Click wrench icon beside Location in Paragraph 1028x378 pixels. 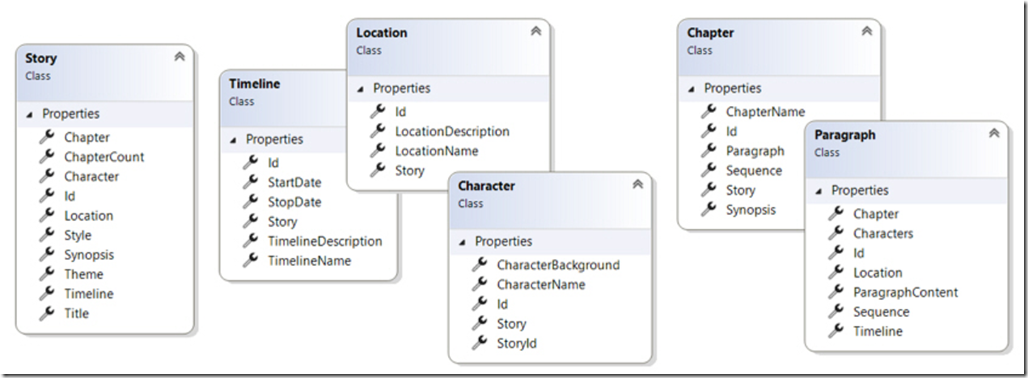click(x=836, y=272)
